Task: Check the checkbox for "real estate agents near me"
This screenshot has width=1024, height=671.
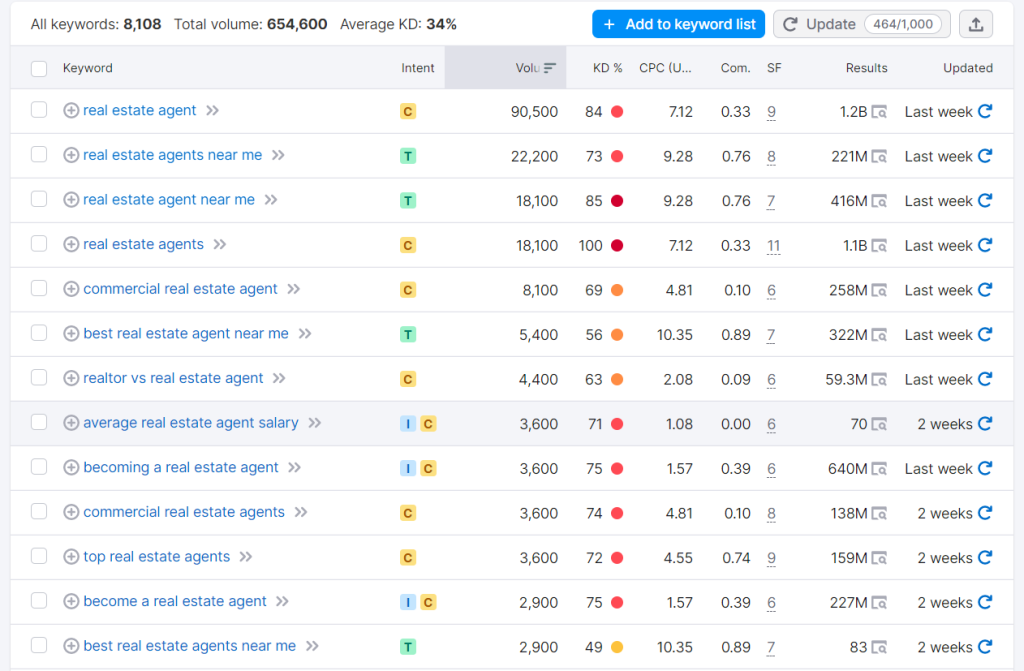Action: (x=40, y=156)
